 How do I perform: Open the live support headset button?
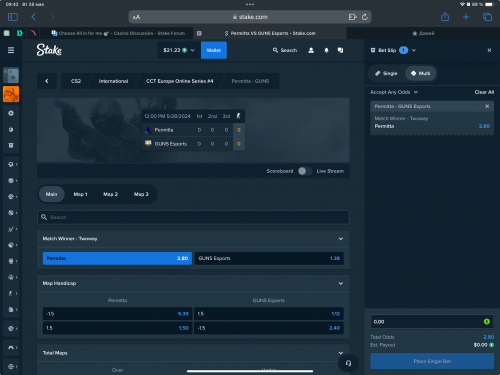pyautogui.click(x=348, y=363)
